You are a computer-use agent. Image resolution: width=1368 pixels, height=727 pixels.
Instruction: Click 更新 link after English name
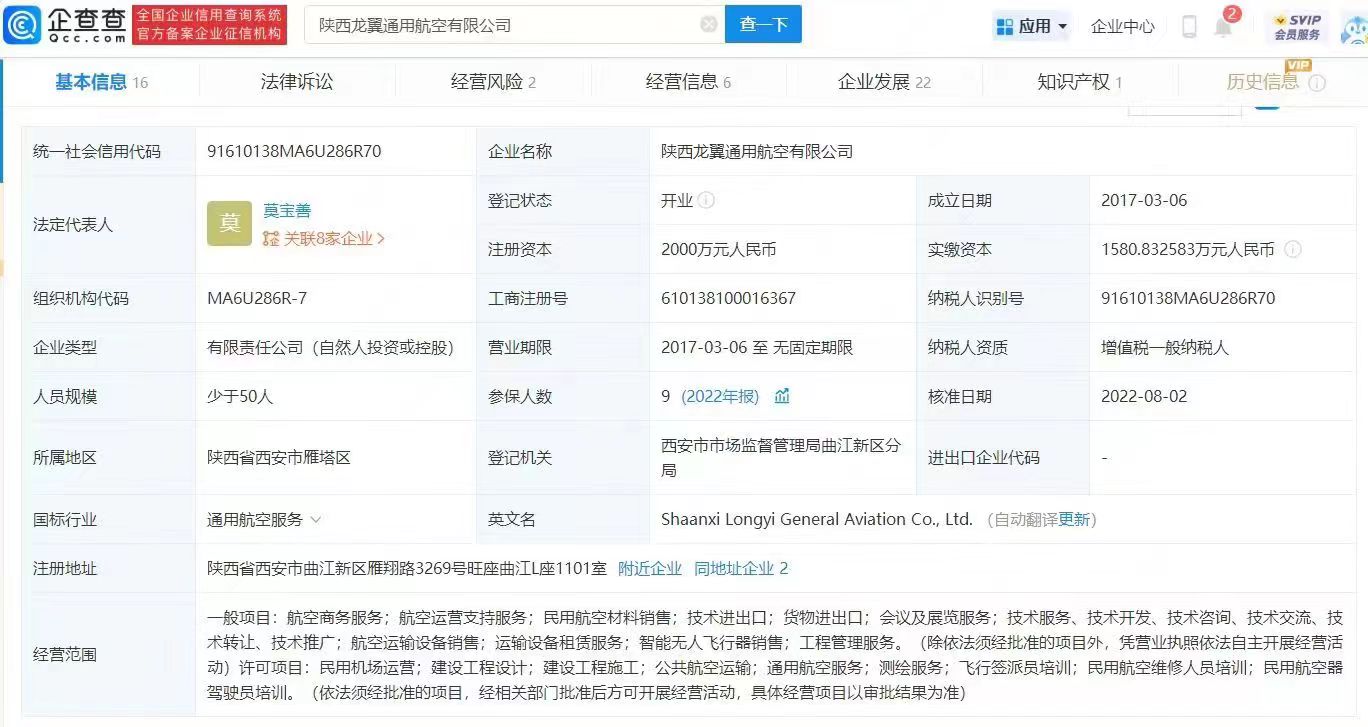(1074, 519)
